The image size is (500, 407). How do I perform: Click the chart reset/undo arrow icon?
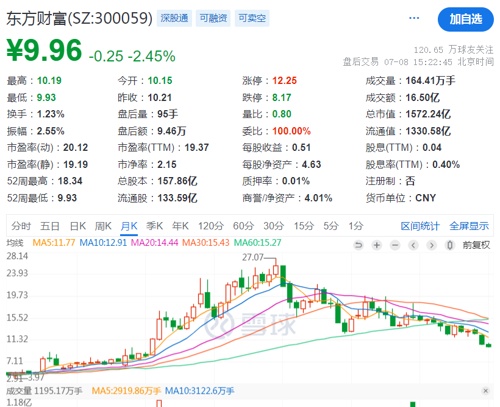coord(359,246)
